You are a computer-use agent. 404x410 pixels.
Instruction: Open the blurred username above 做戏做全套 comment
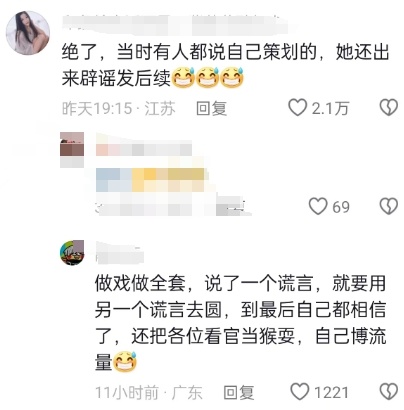119,252
